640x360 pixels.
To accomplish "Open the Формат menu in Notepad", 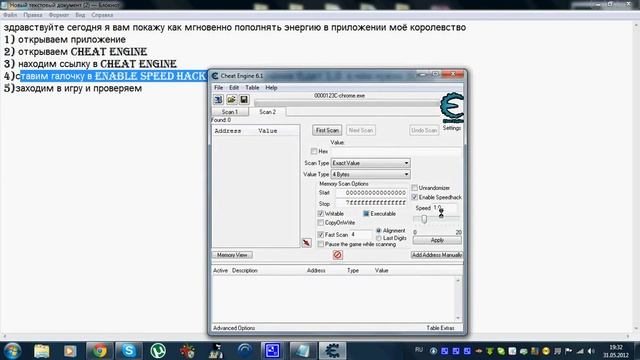I will pyautogui.click(x=59, y=15).
